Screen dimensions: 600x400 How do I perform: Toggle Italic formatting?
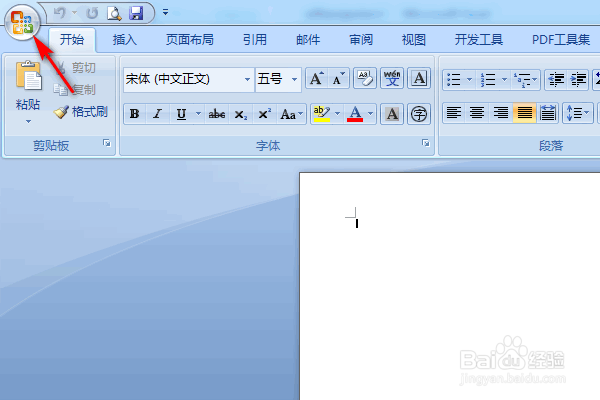tap(157, 114)
